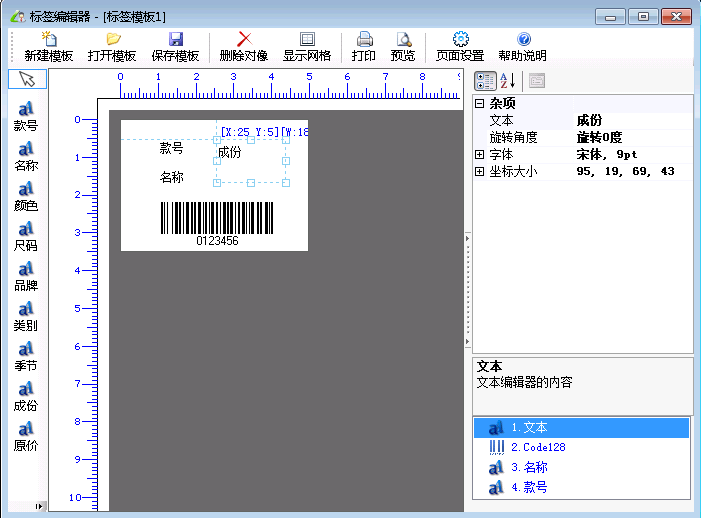Click the 打印 printer icon
701x518 pixels.
[x=364, y=46]
